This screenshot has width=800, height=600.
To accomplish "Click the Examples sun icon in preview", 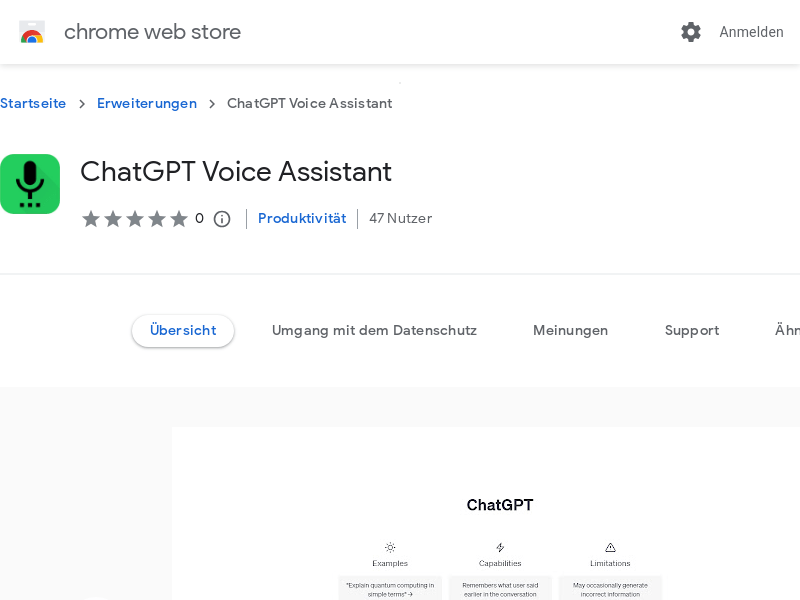I will pos(390,547).
